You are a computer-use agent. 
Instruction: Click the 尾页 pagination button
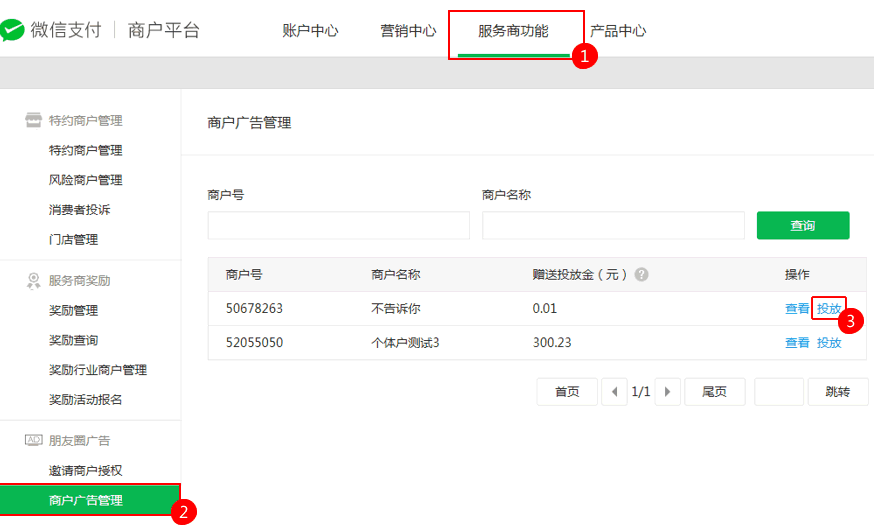[x=714, y=392]
